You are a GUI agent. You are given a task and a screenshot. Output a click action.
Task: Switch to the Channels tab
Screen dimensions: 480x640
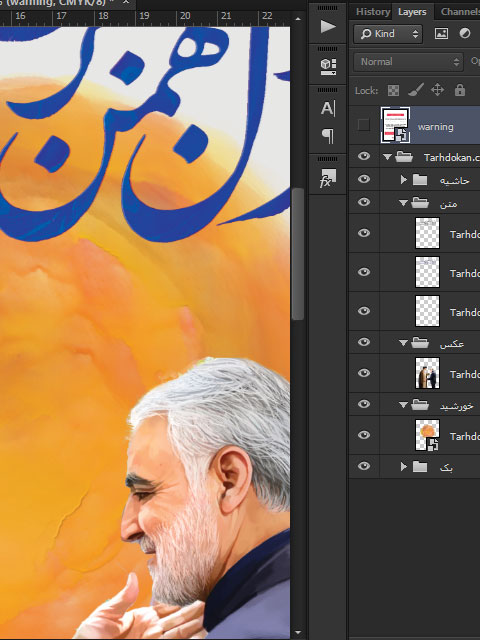(x=459, y=12)
